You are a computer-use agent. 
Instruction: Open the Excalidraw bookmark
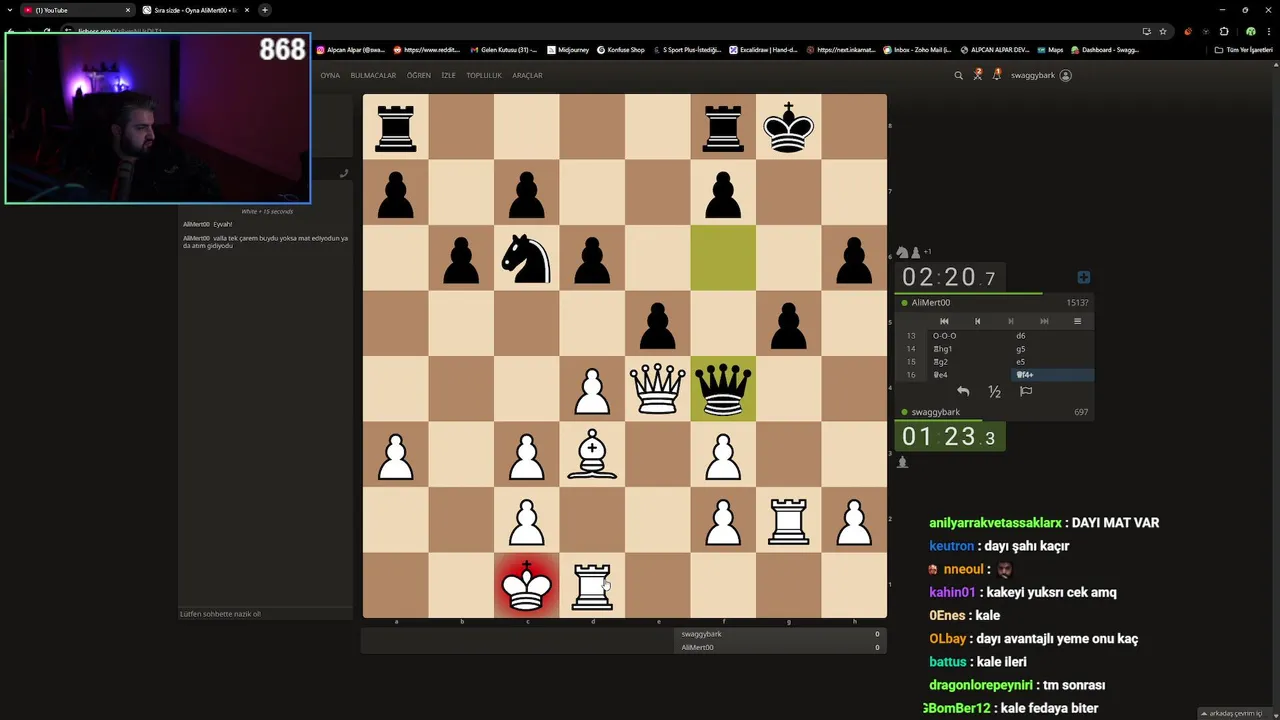pos(763,49)
